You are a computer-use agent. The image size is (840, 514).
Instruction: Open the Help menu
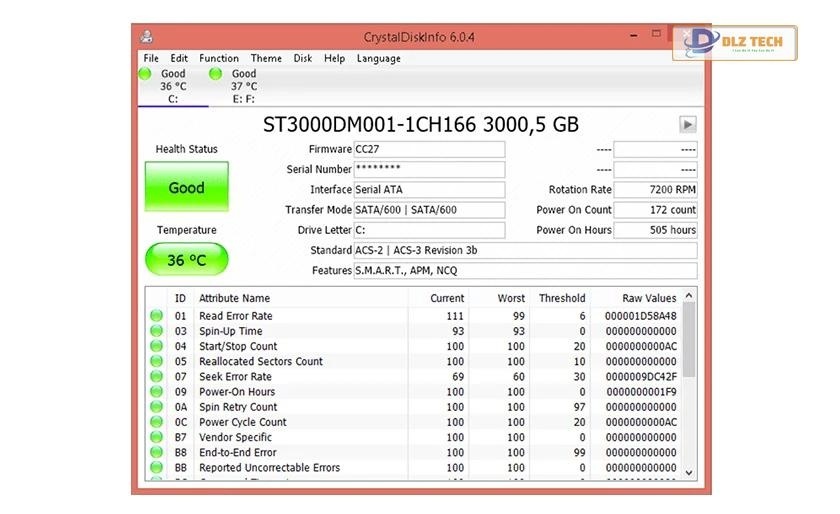point(334,58)
